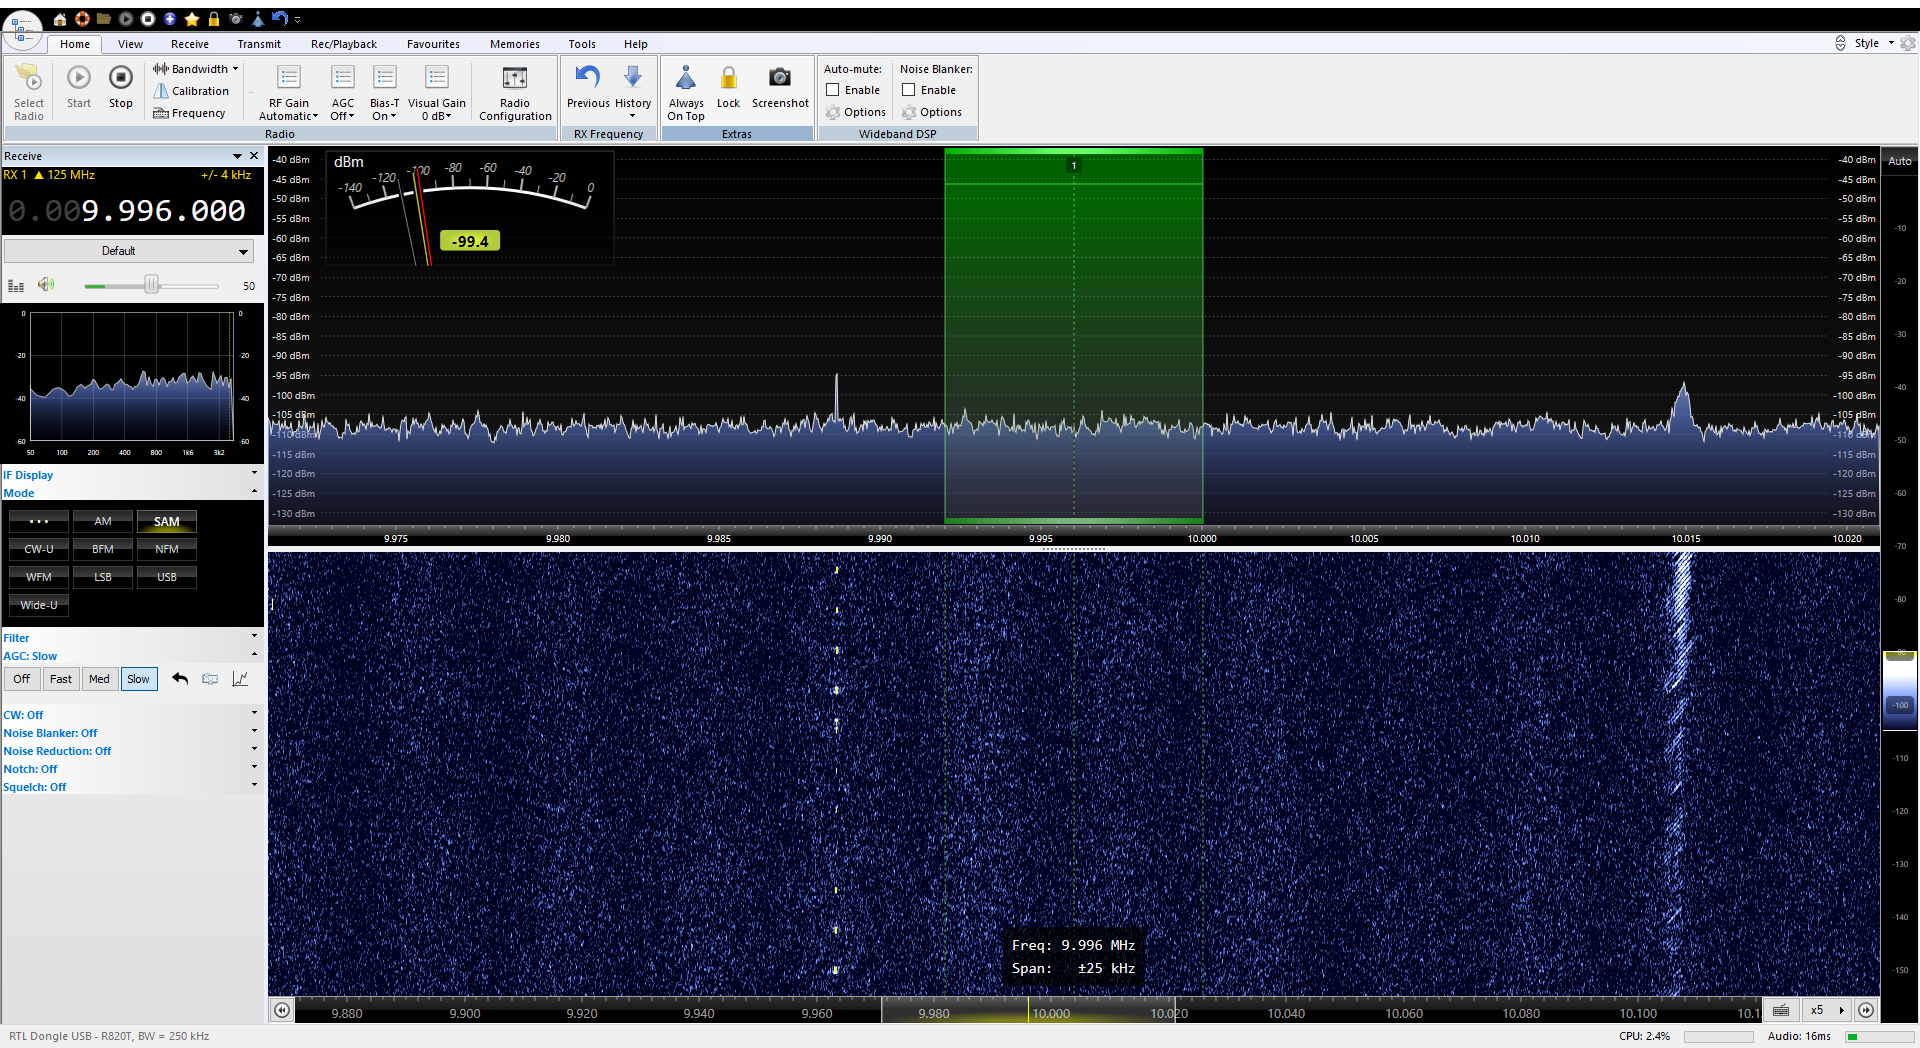The height and width of the screenshot is (1048, 1920).
Task: Click the Always On Top icon
Action: pos(686,78)
